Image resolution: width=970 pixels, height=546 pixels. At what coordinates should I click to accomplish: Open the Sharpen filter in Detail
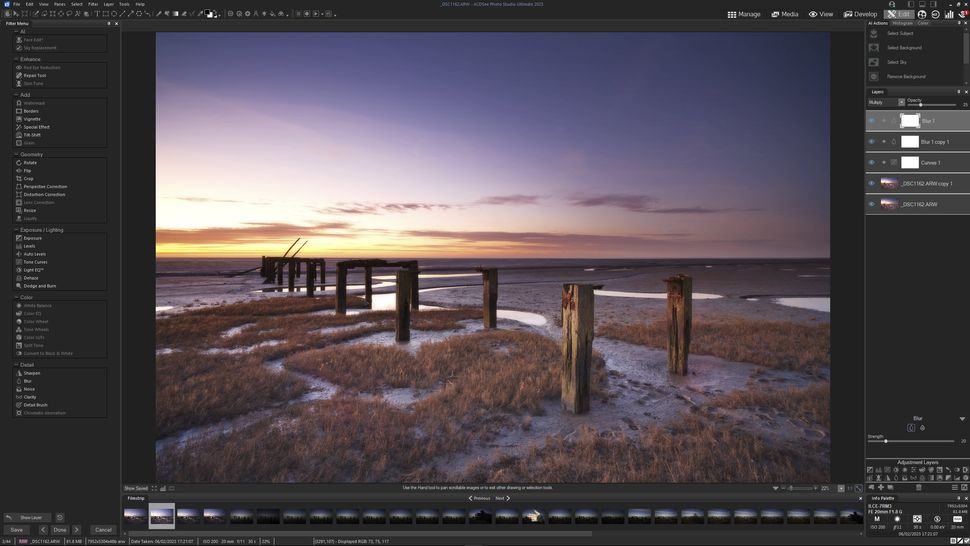tap(32, 373)
